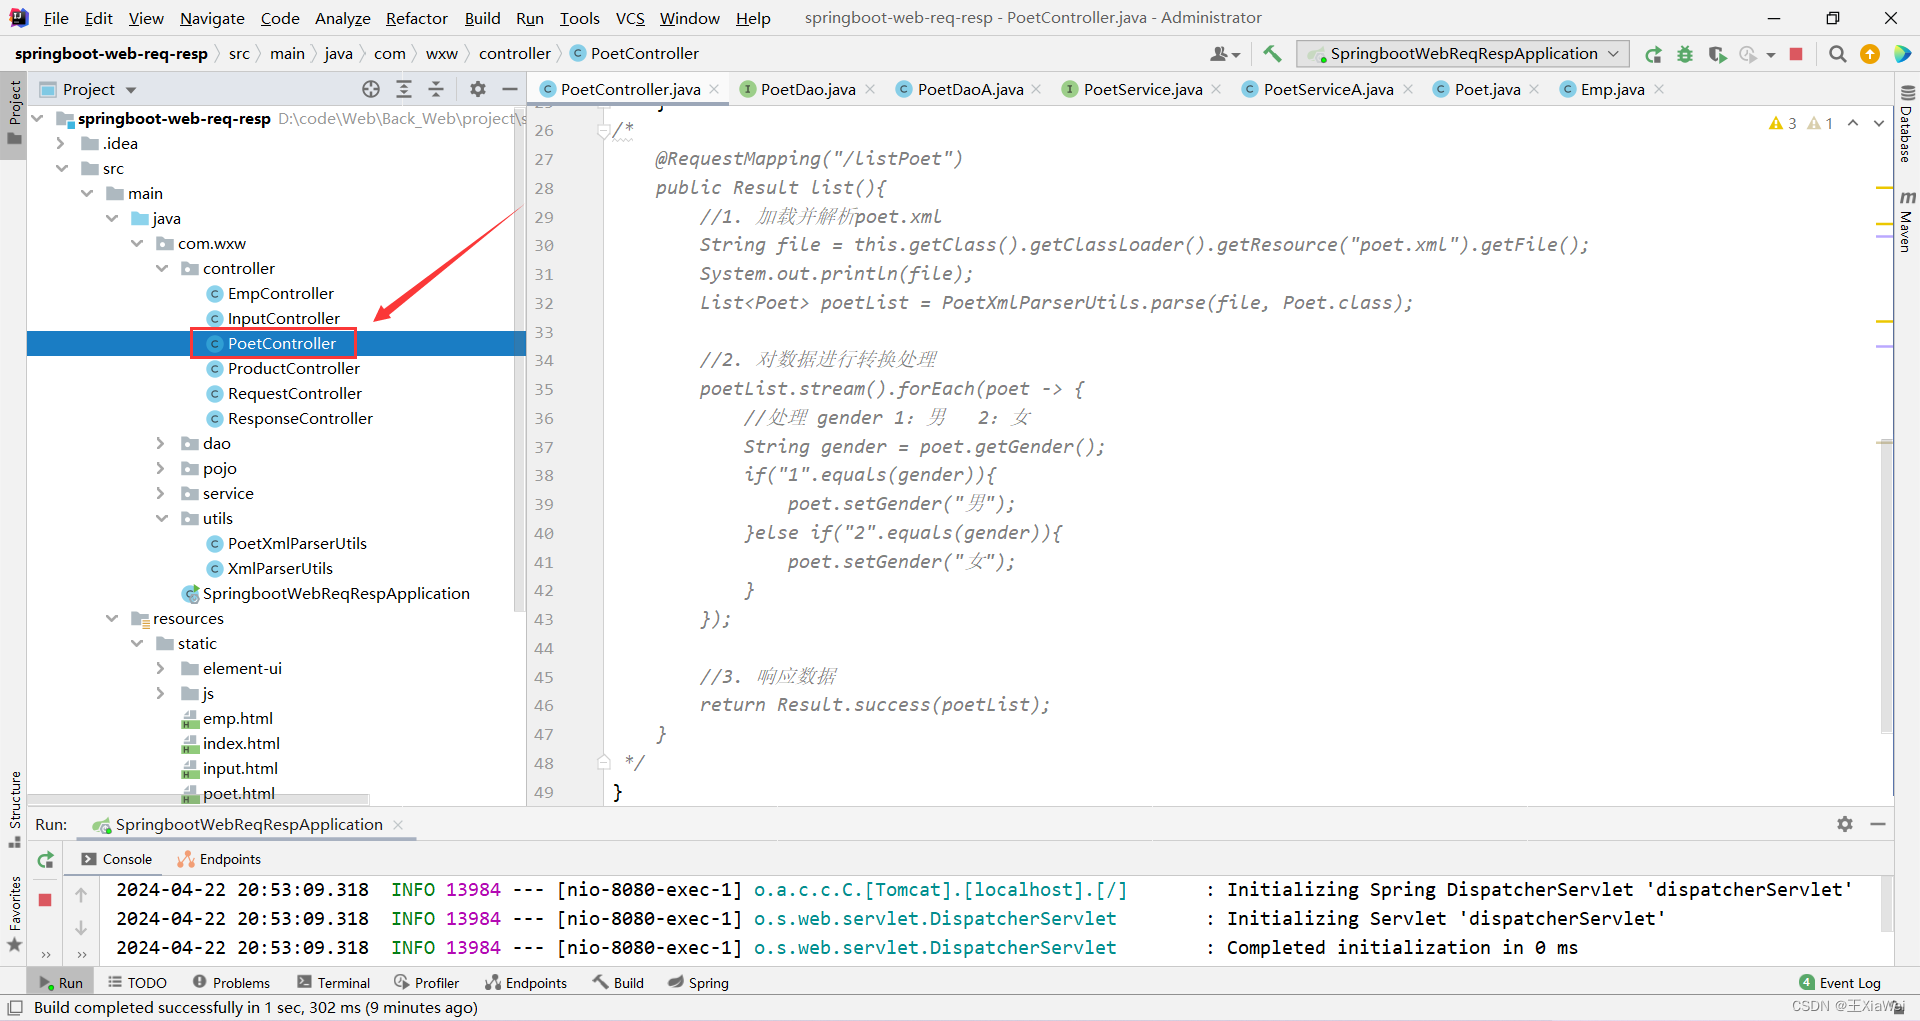Click Collapse All icon in Project panel

pos(436,89)
